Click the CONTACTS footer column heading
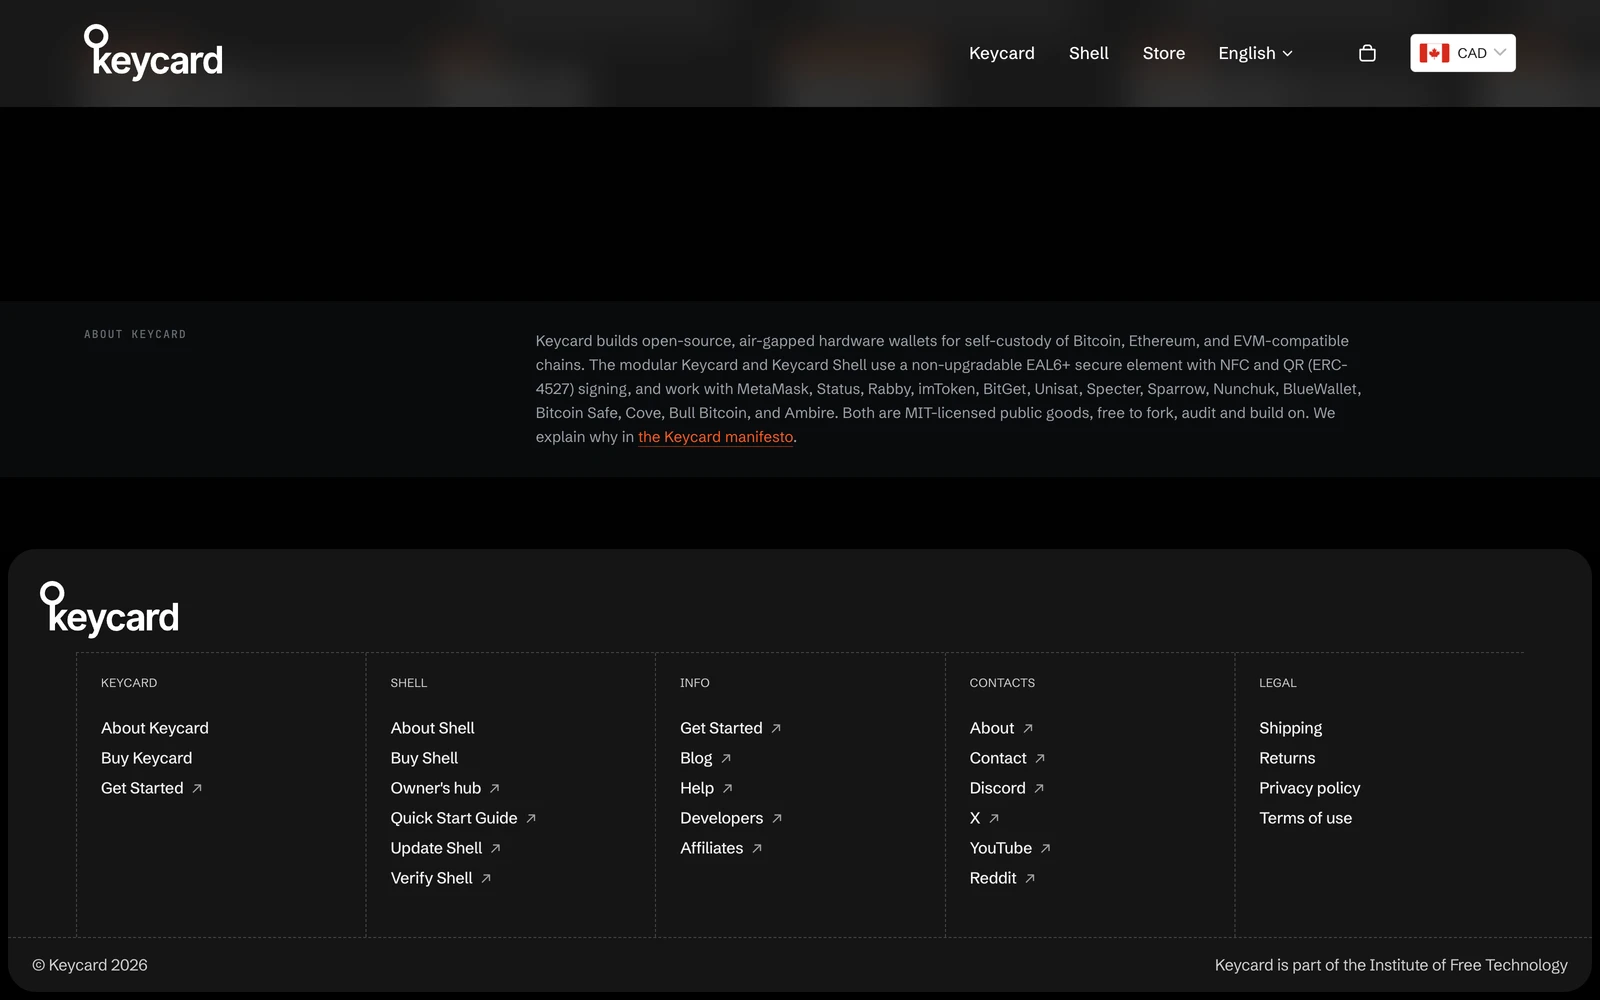 (1002, 683)
